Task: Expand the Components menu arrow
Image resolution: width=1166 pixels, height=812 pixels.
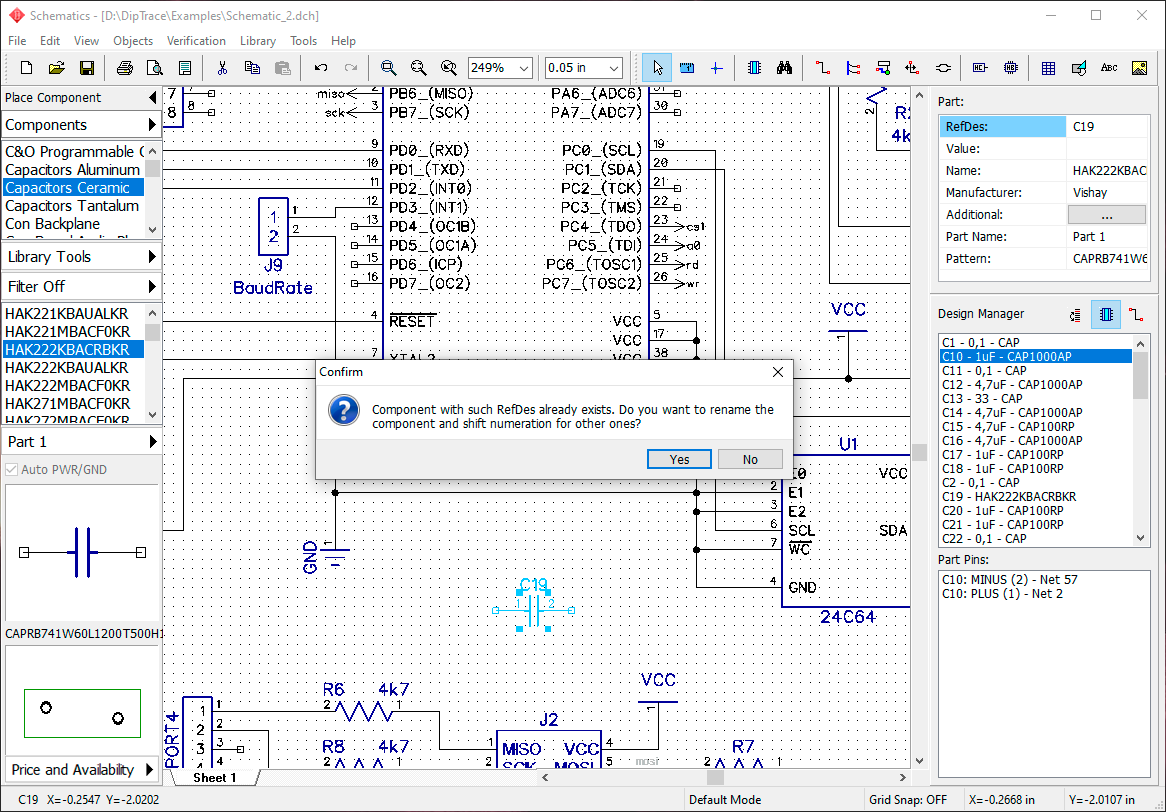Action: 152,124
